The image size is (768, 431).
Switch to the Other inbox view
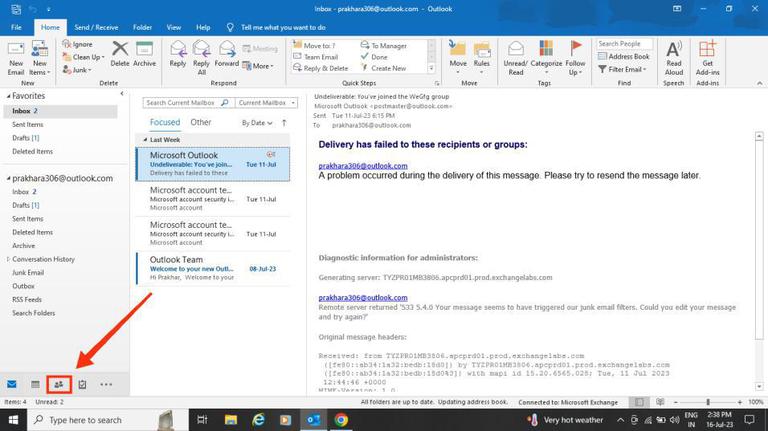(201, 122)
